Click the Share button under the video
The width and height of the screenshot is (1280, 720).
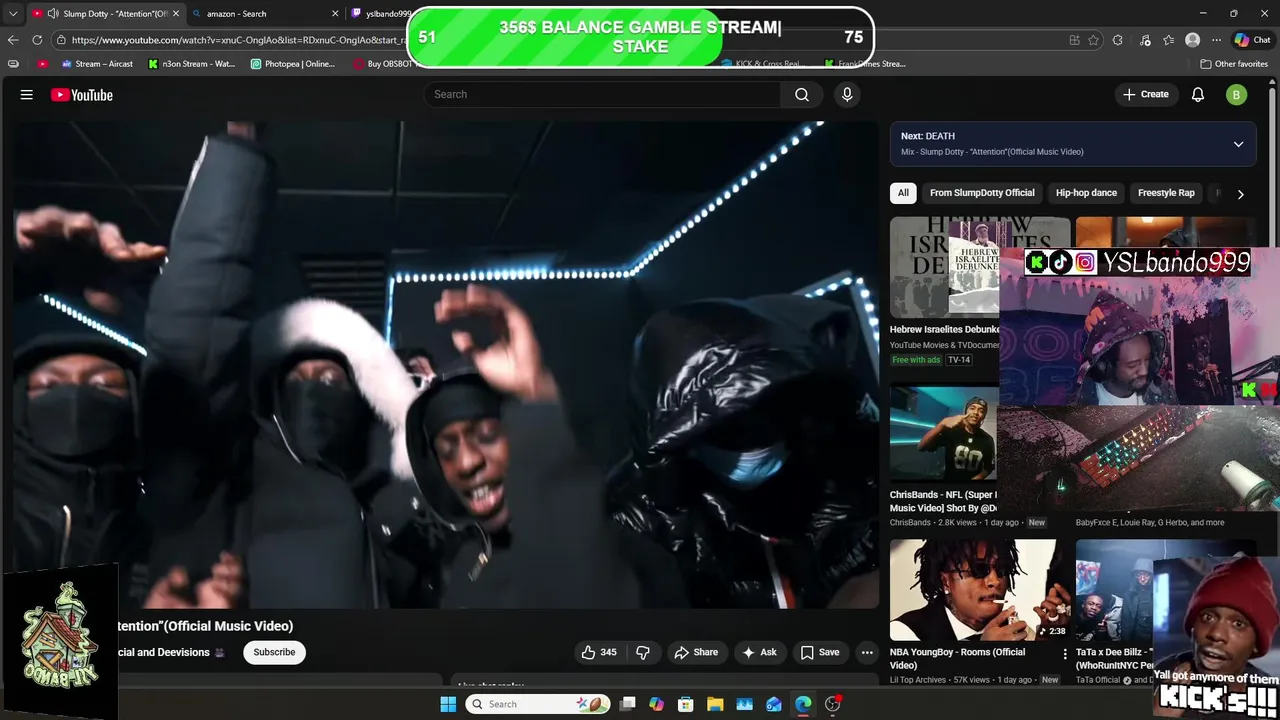[696, 652]
